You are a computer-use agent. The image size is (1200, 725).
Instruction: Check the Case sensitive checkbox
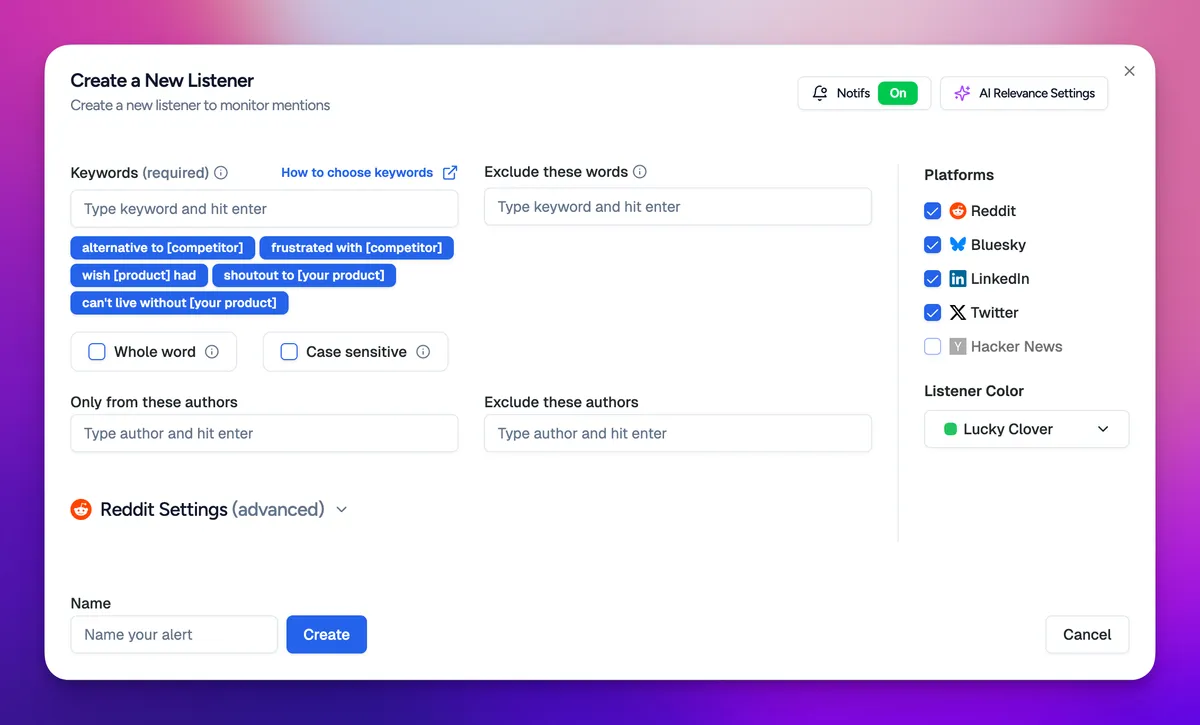click(x=289, y=352)
